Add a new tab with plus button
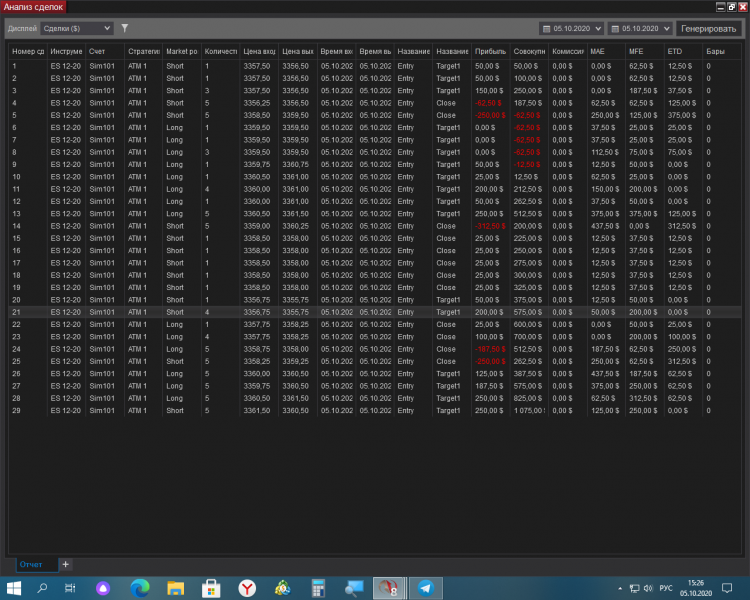Viewport: 750px width, 600px height. click(66, 564)
